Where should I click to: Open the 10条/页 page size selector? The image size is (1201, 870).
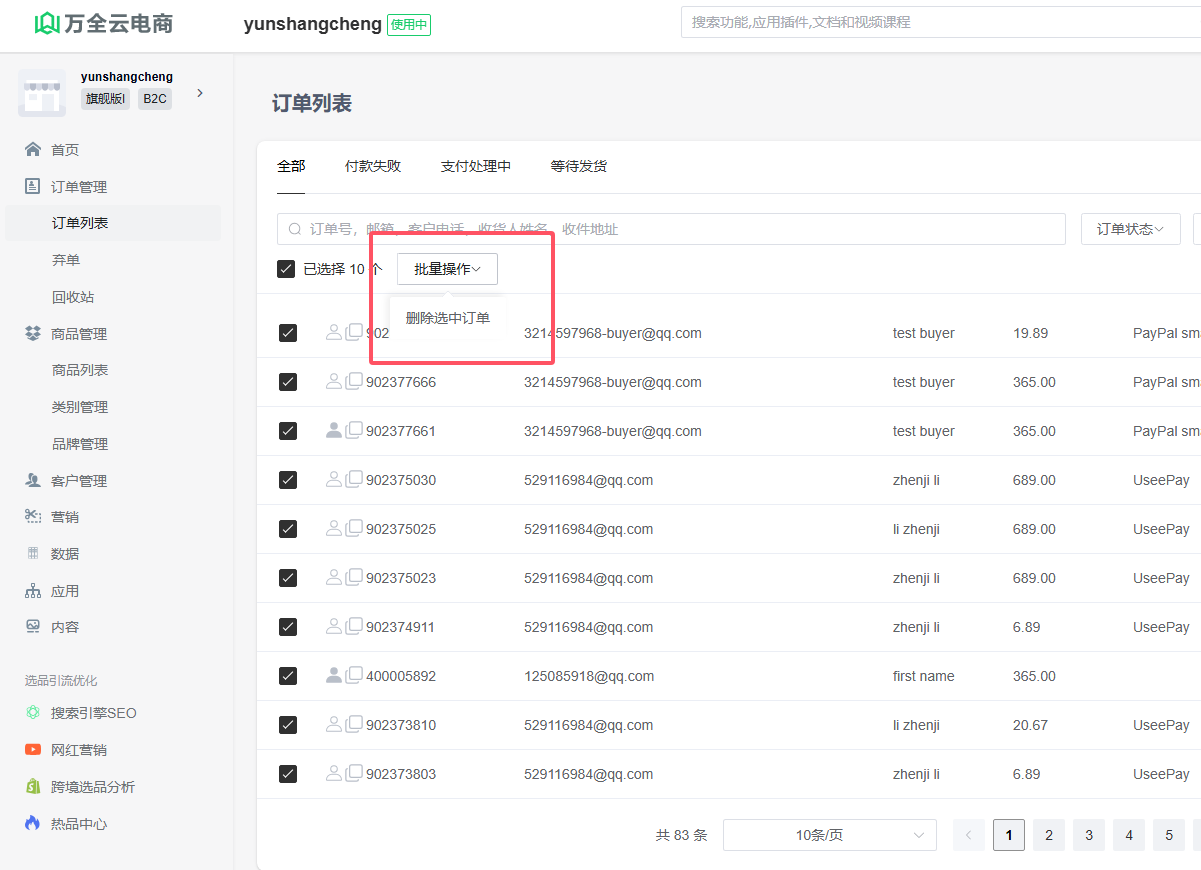click(x=829, y=835)
